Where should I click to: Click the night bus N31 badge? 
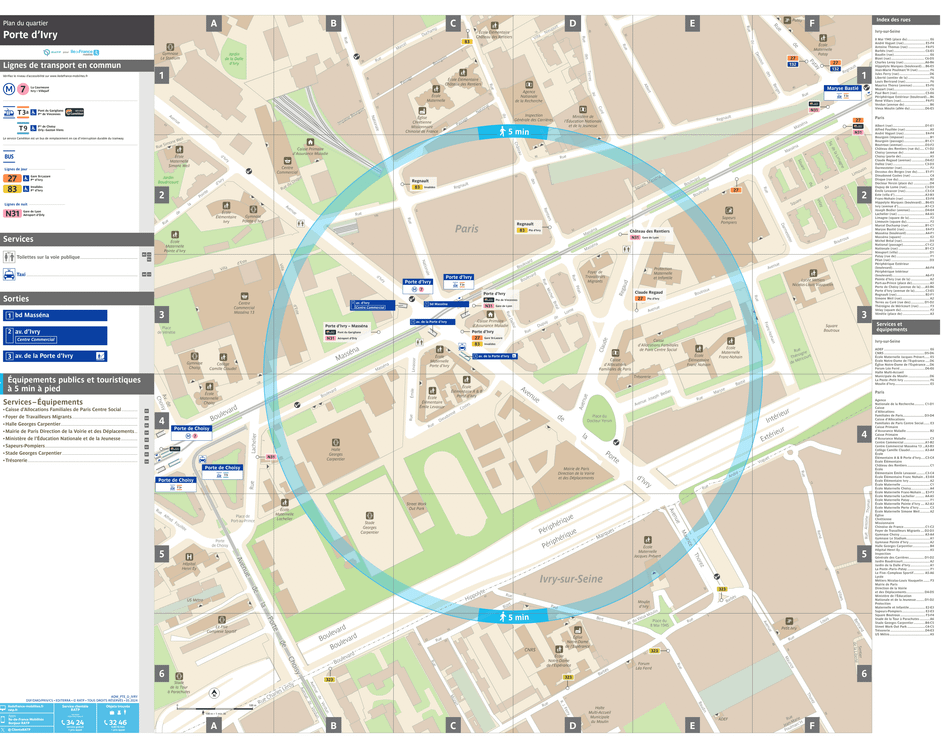click(12, 212)
